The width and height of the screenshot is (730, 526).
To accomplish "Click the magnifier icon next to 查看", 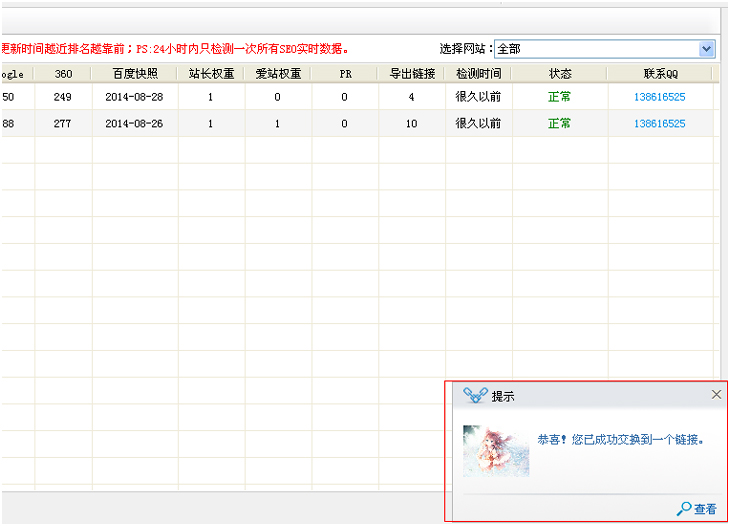I will point(684,509).
